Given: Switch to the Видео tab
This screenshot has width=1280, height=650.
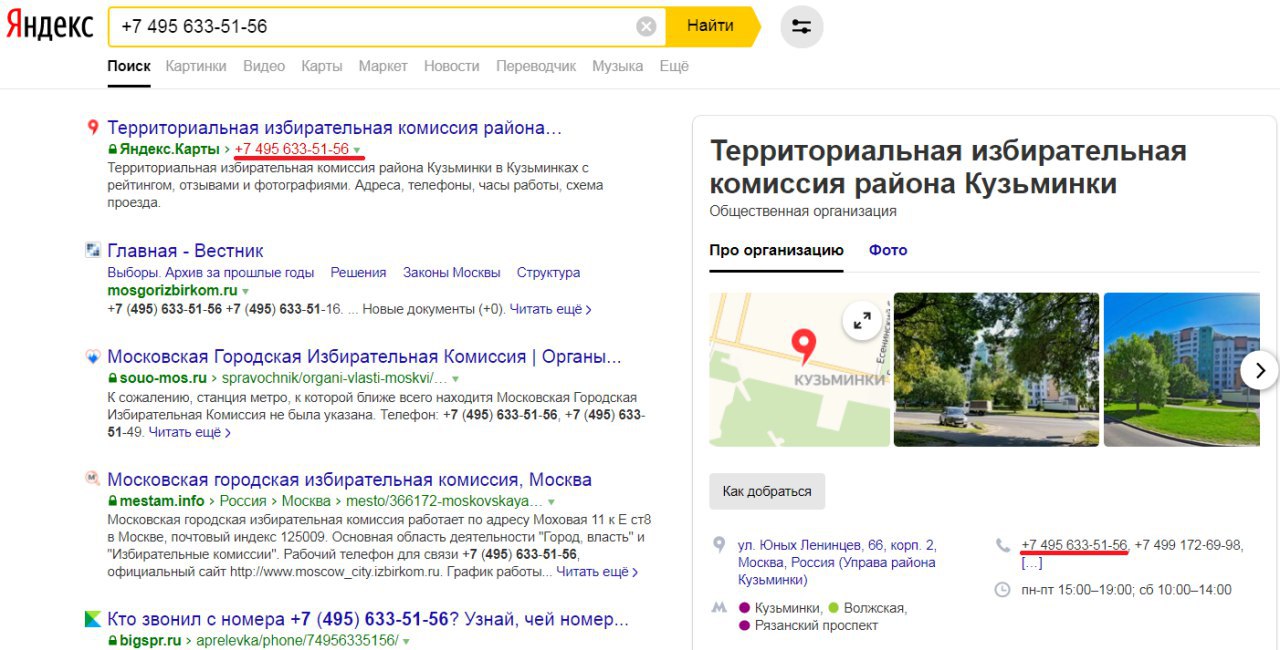Looking at the screenshot, I should [x=264, y=66].
